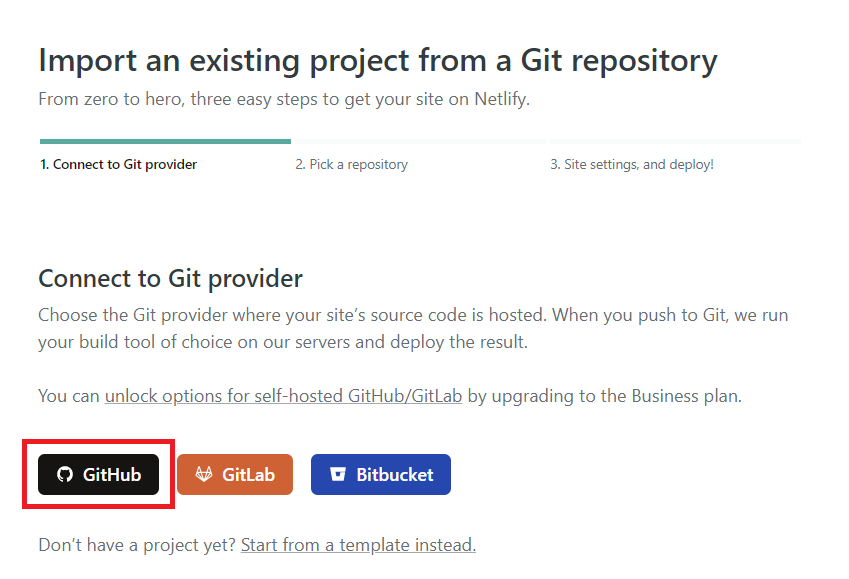Choose the orange GitLab provider button
Screen dimensions: 849x579
[235, 474]
